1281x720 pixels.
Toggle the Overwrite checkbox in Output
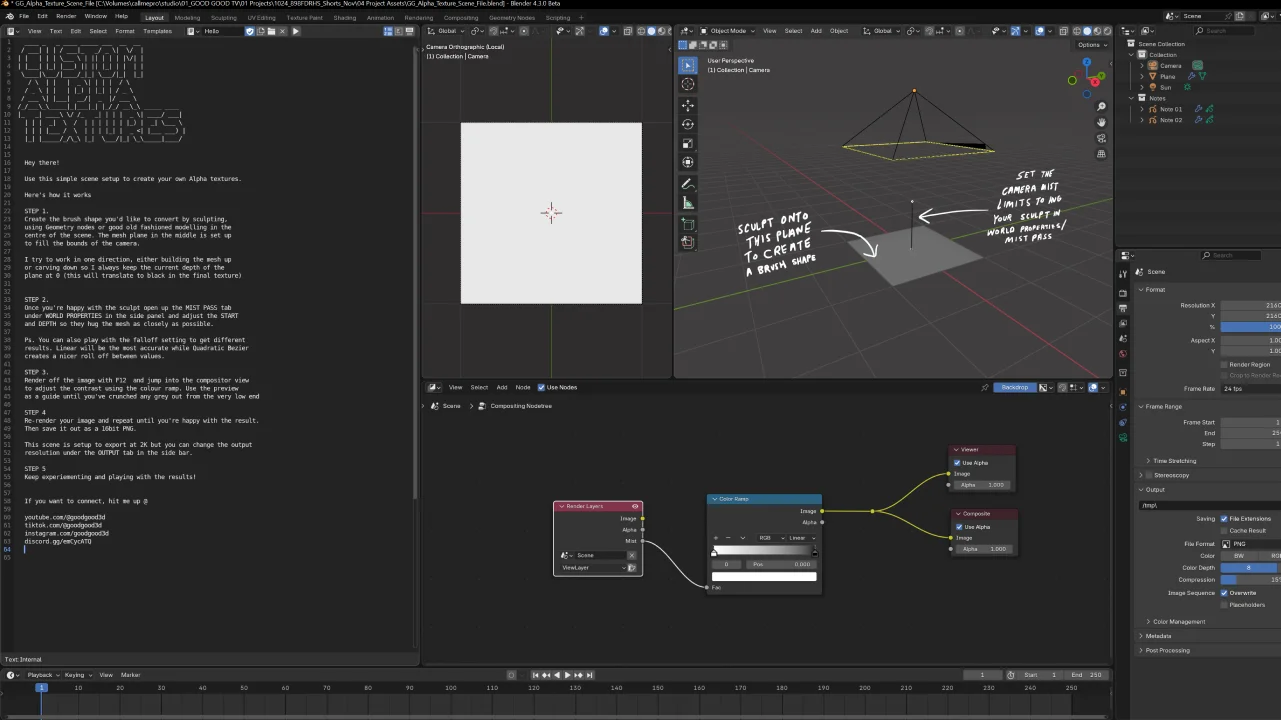click(x=1224, y=593)
